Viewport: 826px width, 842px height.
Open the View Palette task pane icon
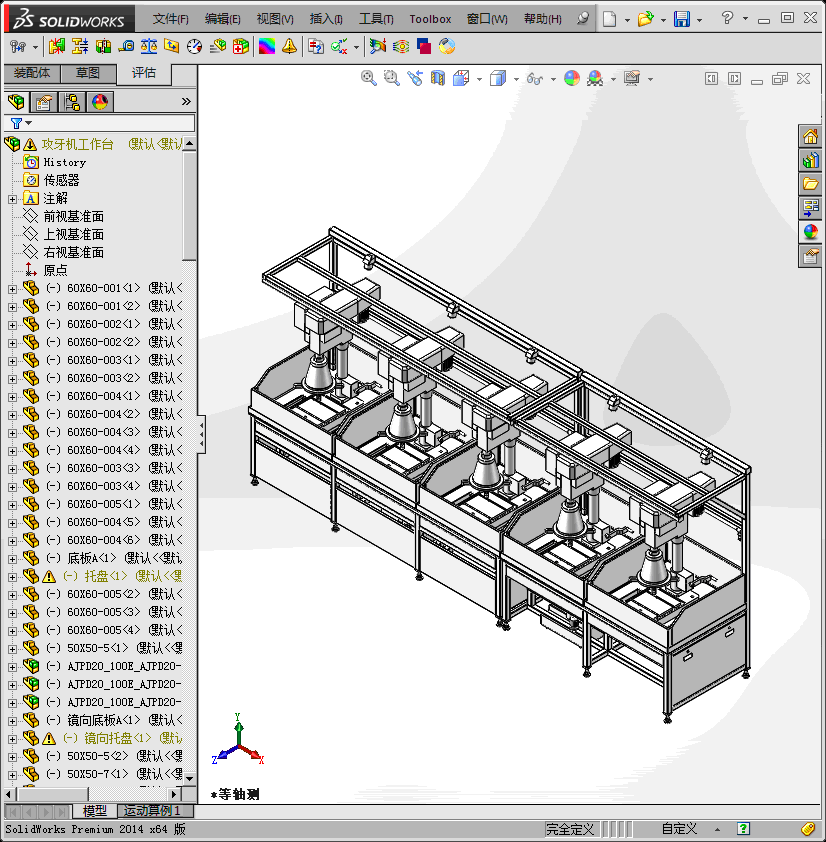tap(810, 208)
